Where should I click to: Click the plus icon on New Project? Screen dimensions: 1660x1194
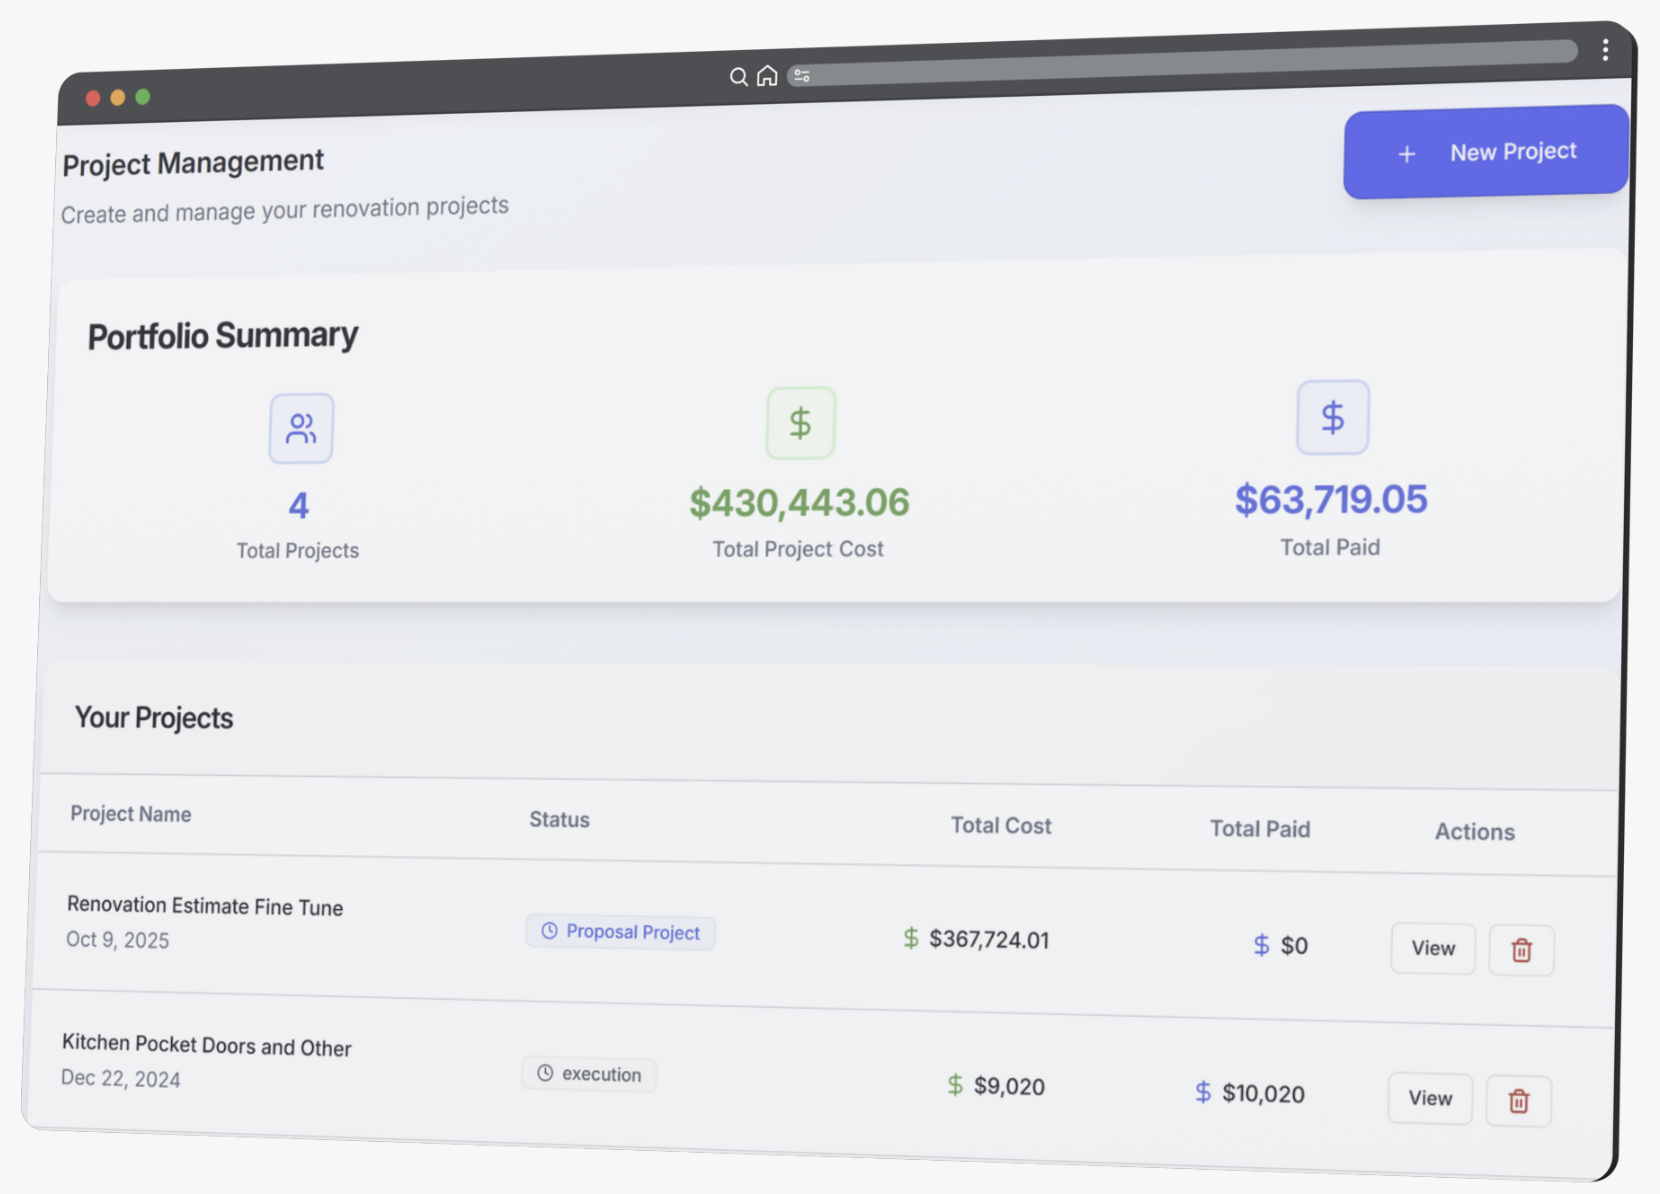click(1407, 154)
